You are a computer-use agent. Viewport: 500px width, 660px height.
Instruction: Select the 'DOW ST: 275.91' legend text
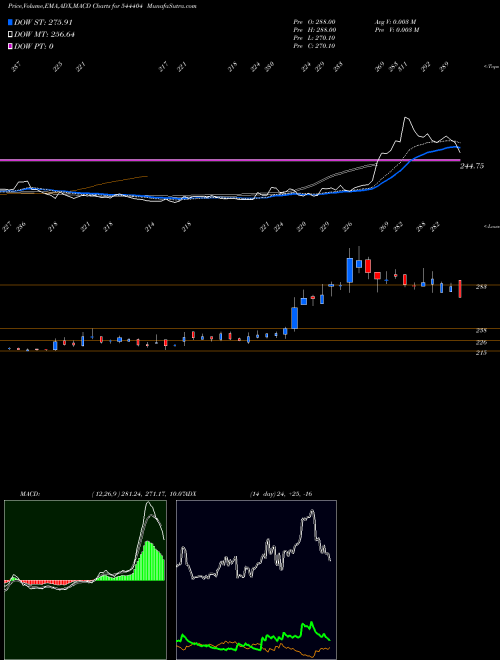point(44,22)
